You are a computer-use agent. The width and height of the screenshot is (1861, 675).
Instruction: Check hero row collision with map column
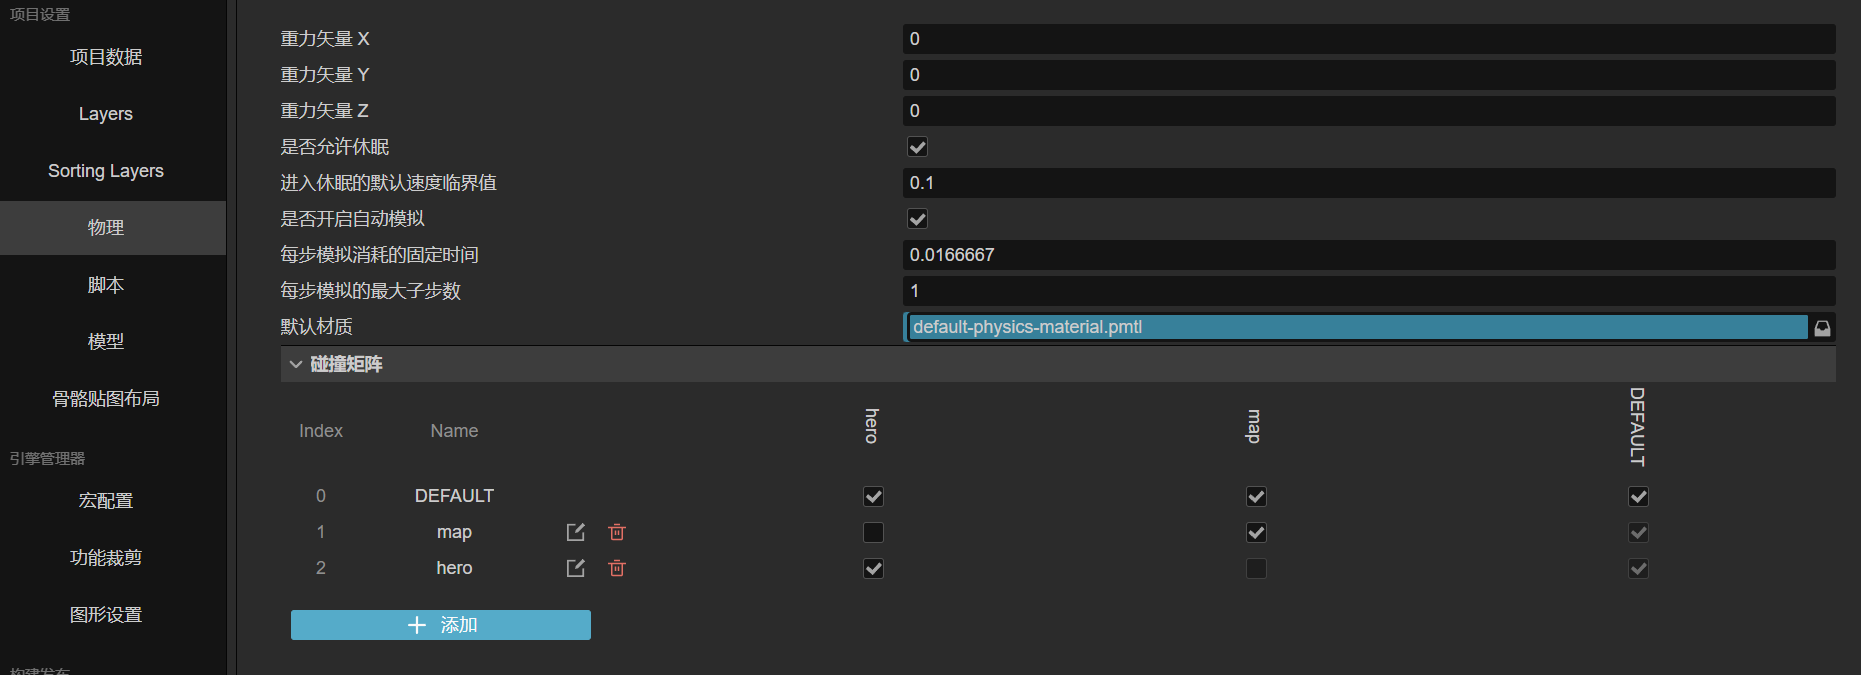pyautogui.click(x=1256, y=568)
